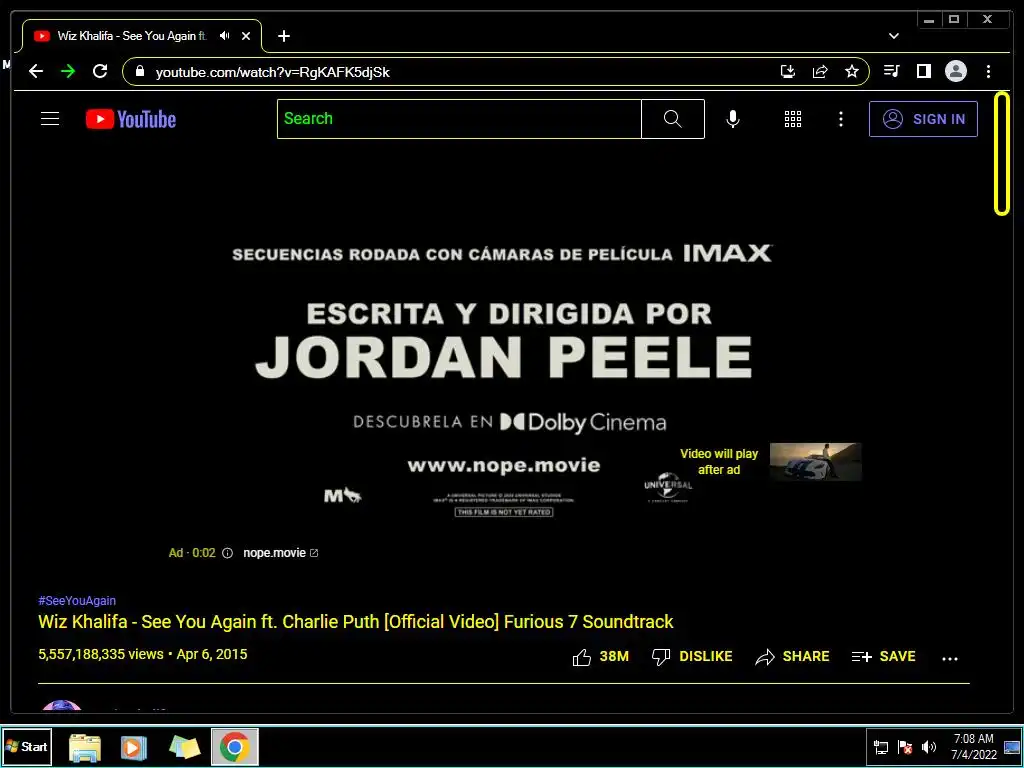Open Chrome three-dot menu

click(x=988, y=71)
